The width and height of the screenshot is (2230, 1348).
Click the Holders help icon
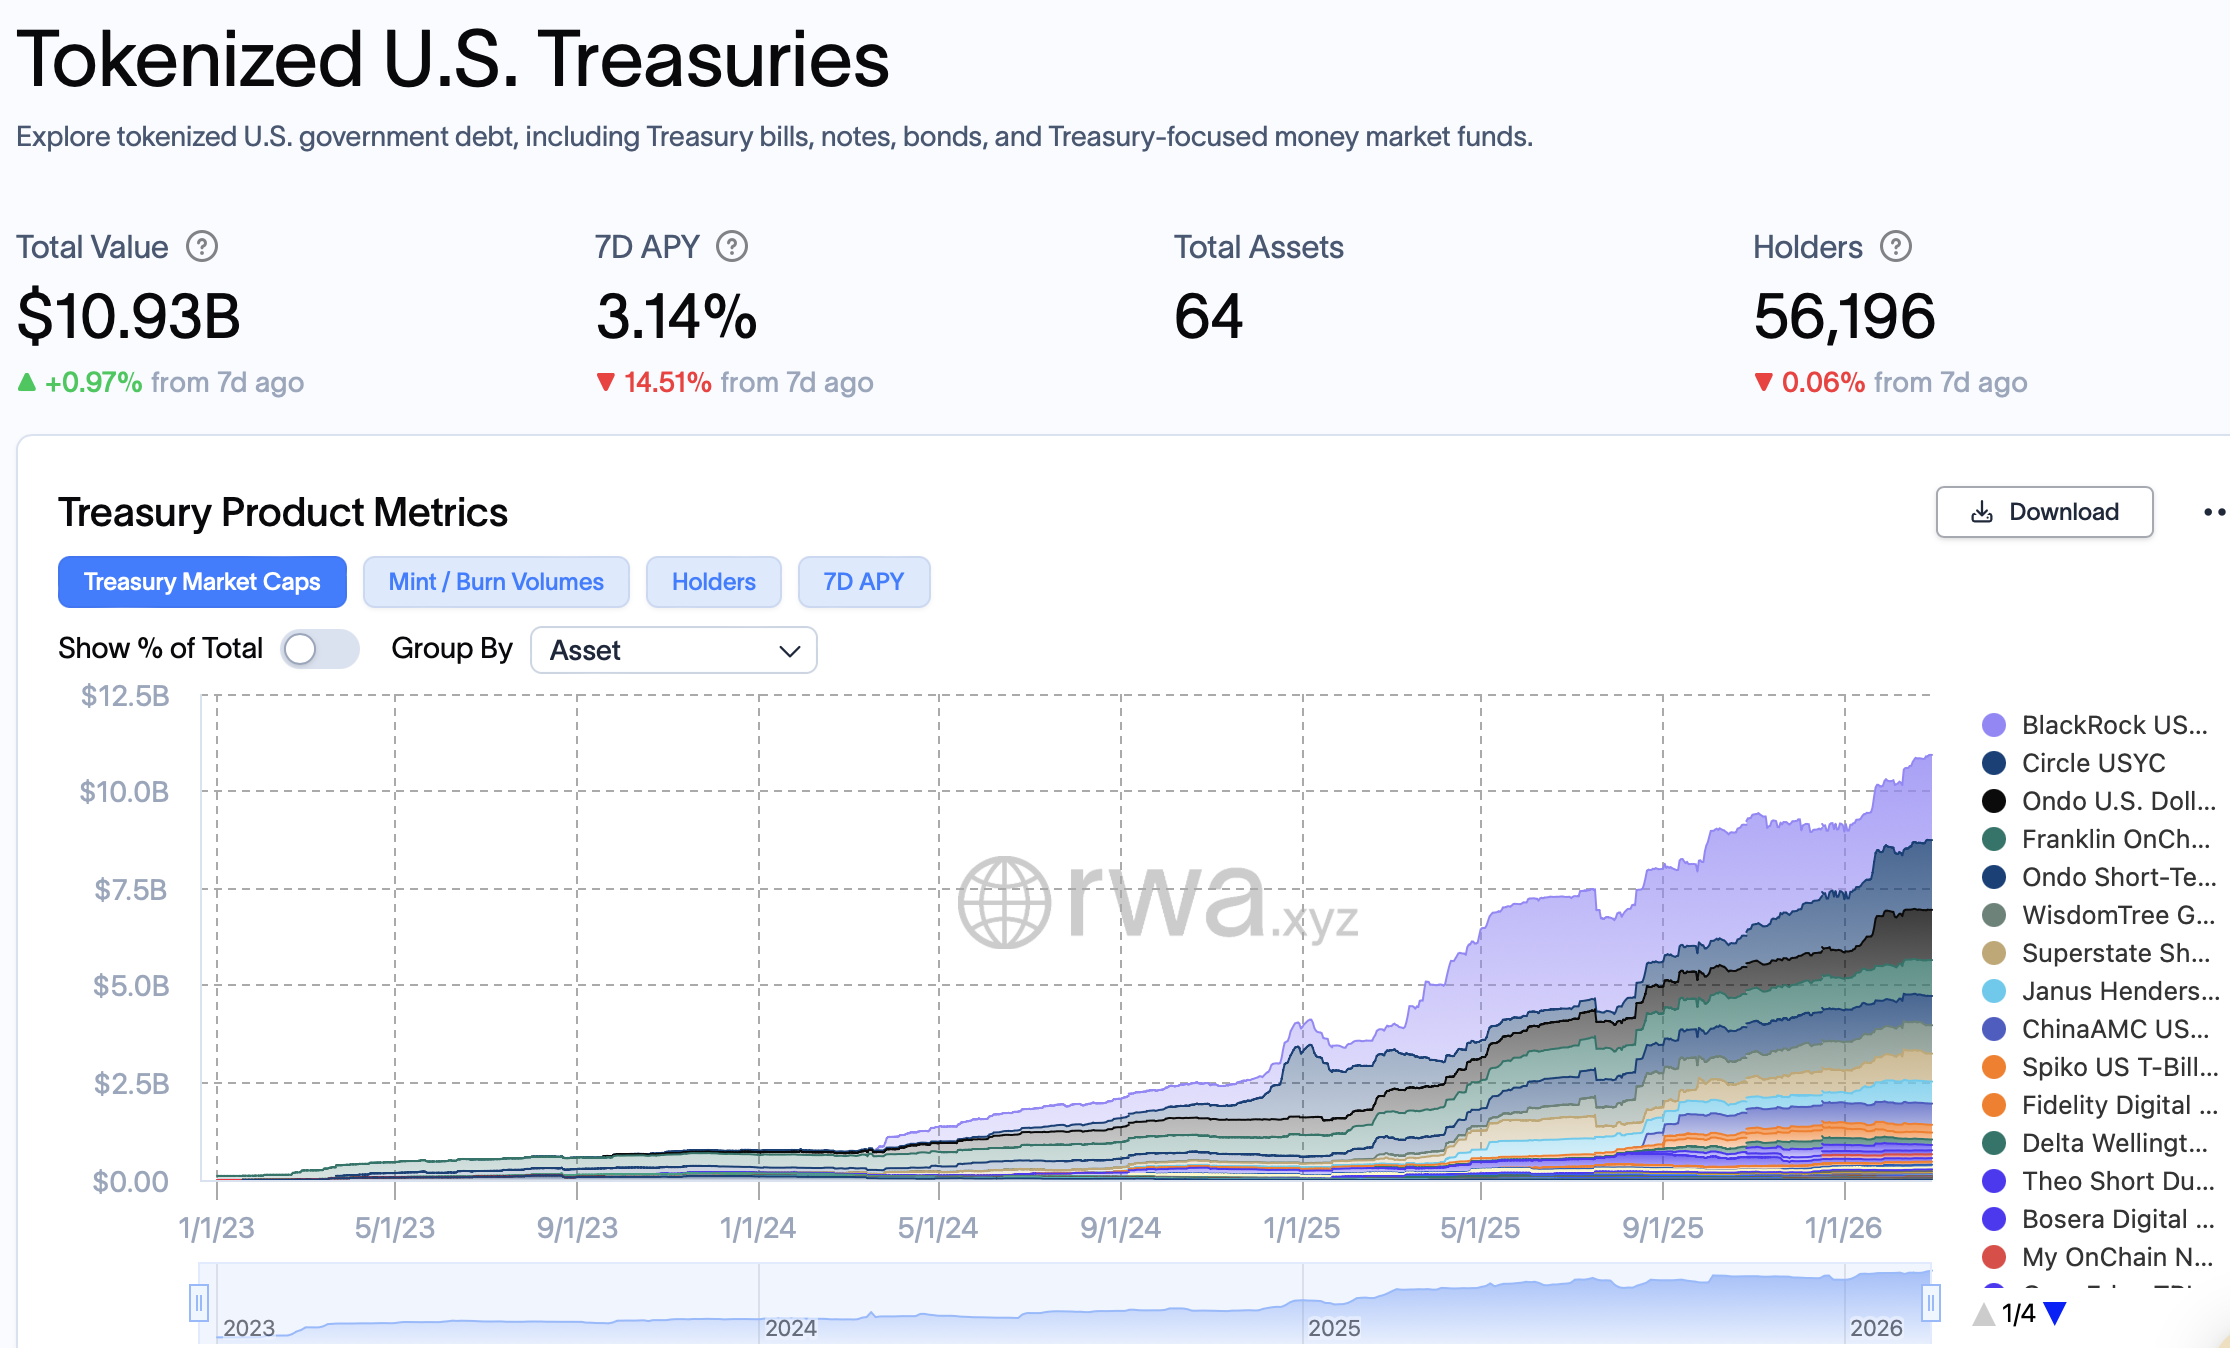(1896, 246)
